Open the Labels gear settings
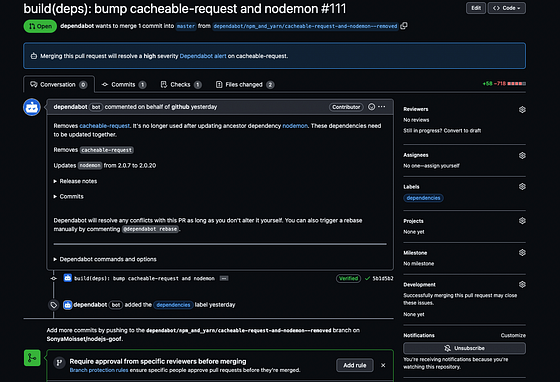Image resolution: width=560 pixels, height=382 pixels. point(522,186)
